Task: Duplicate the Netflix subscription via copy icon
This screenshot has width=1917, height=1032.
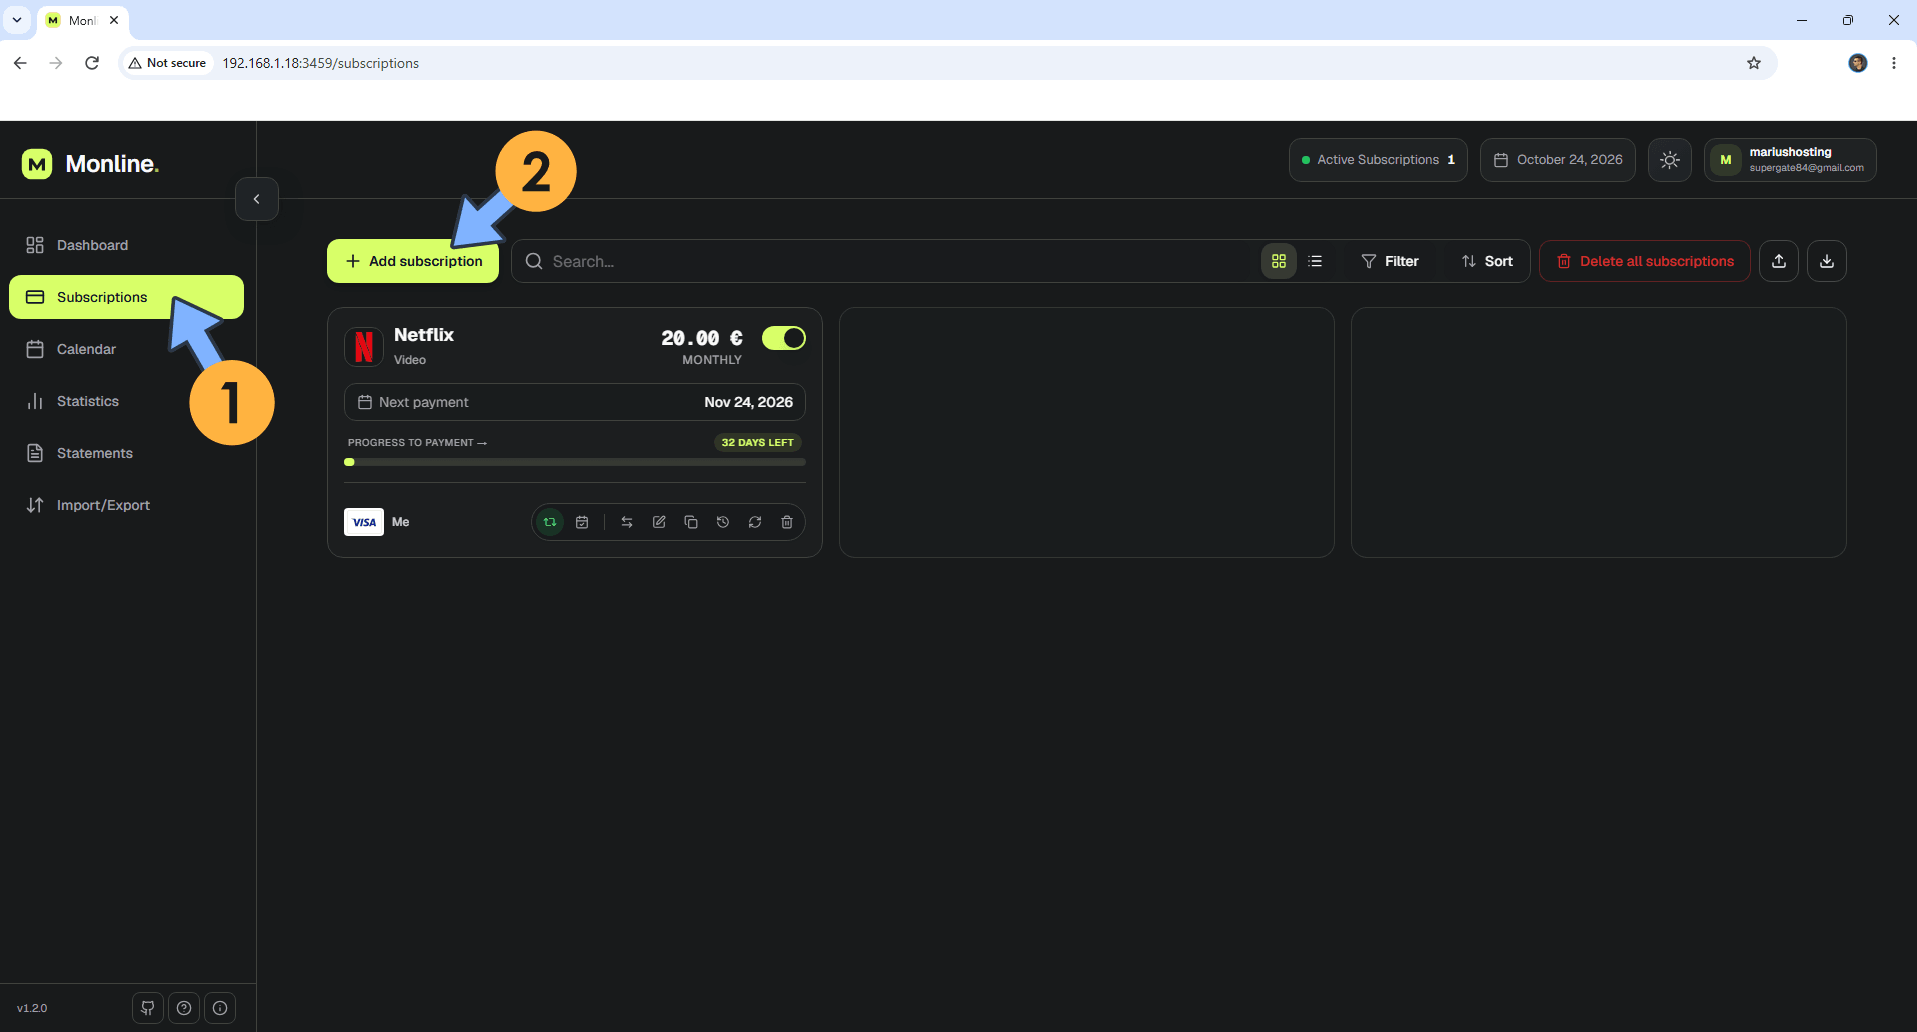Action: coord(691,522)
